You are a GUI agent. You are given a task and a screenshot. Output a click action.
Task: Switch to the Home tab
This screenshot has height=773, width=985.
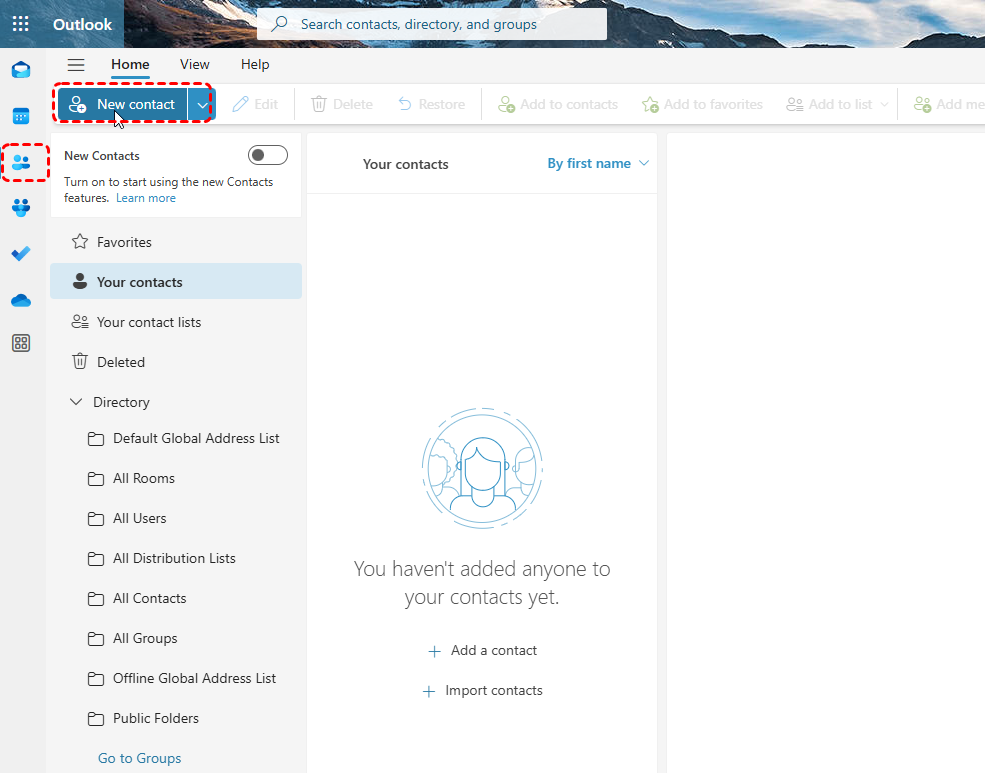point(130,65)
